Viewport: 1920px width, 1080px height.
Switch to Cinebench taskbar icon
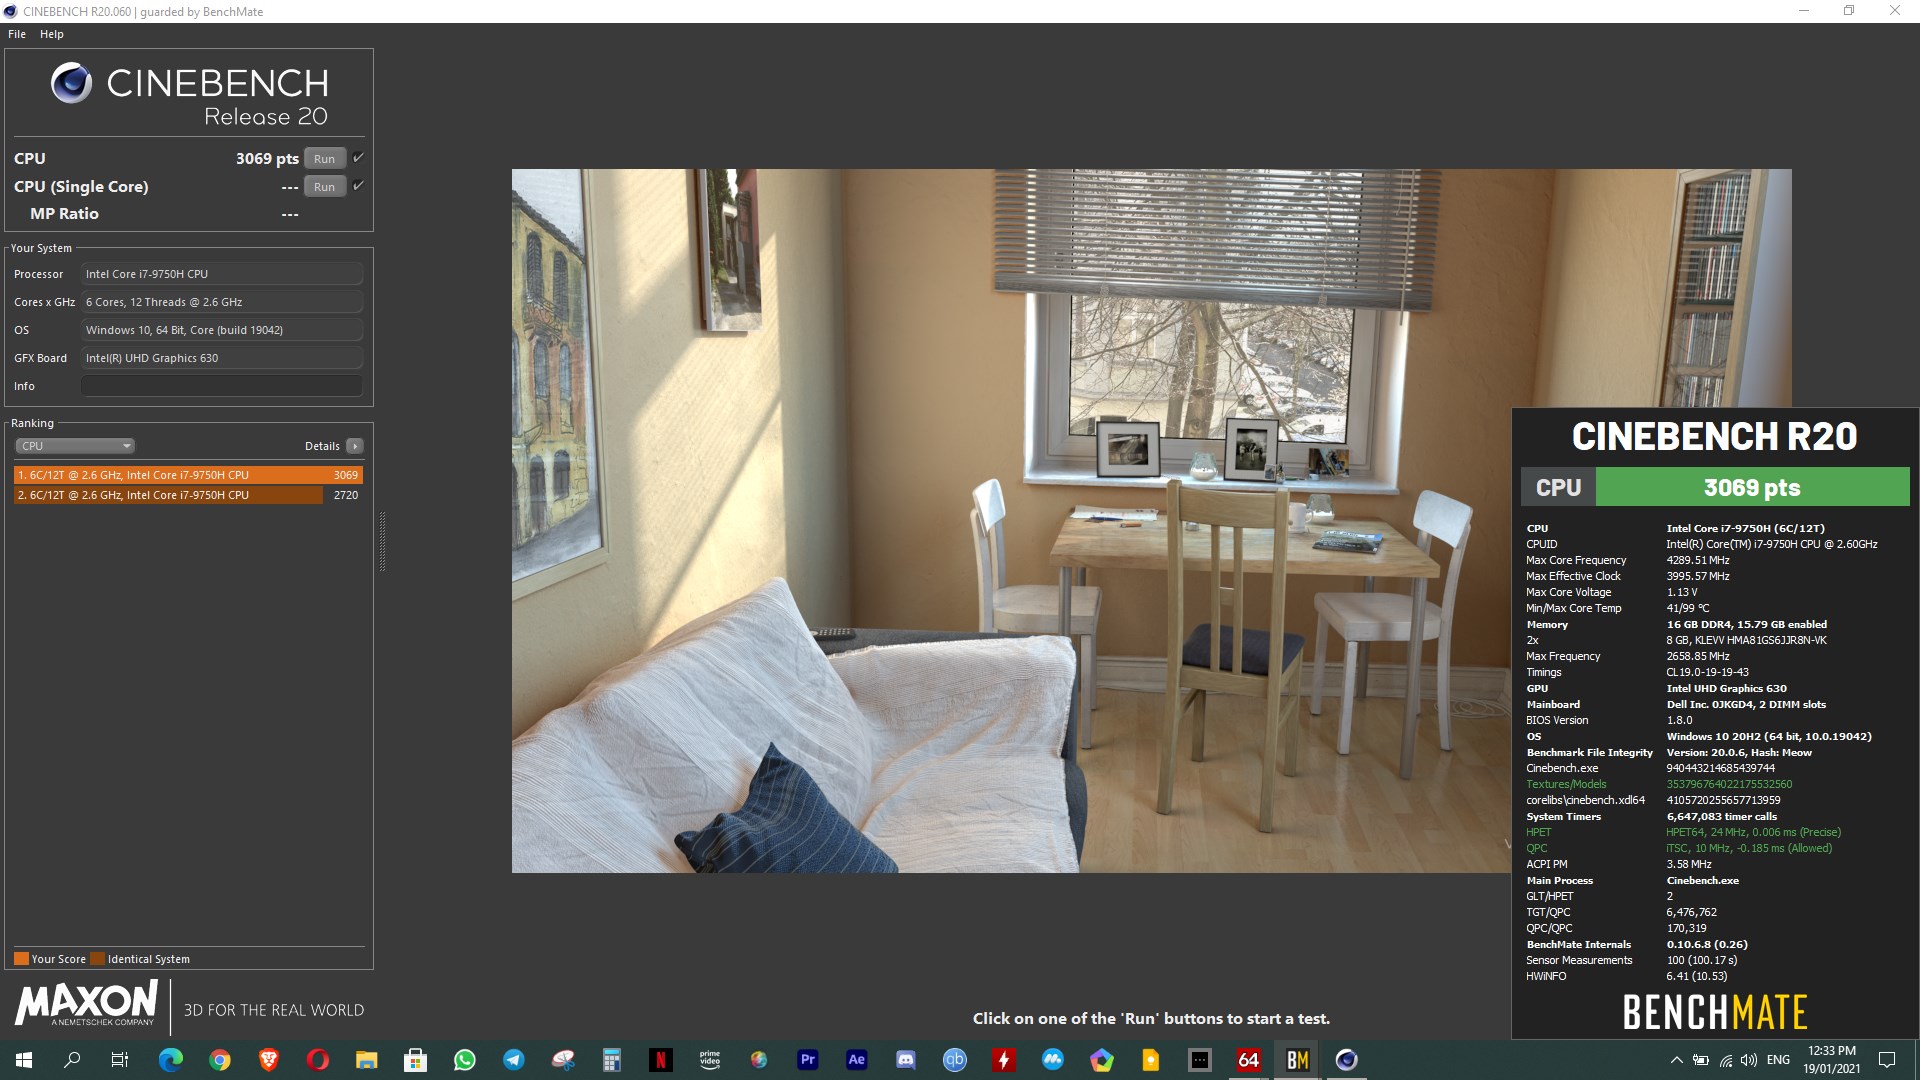[x=1347, y=1060]
